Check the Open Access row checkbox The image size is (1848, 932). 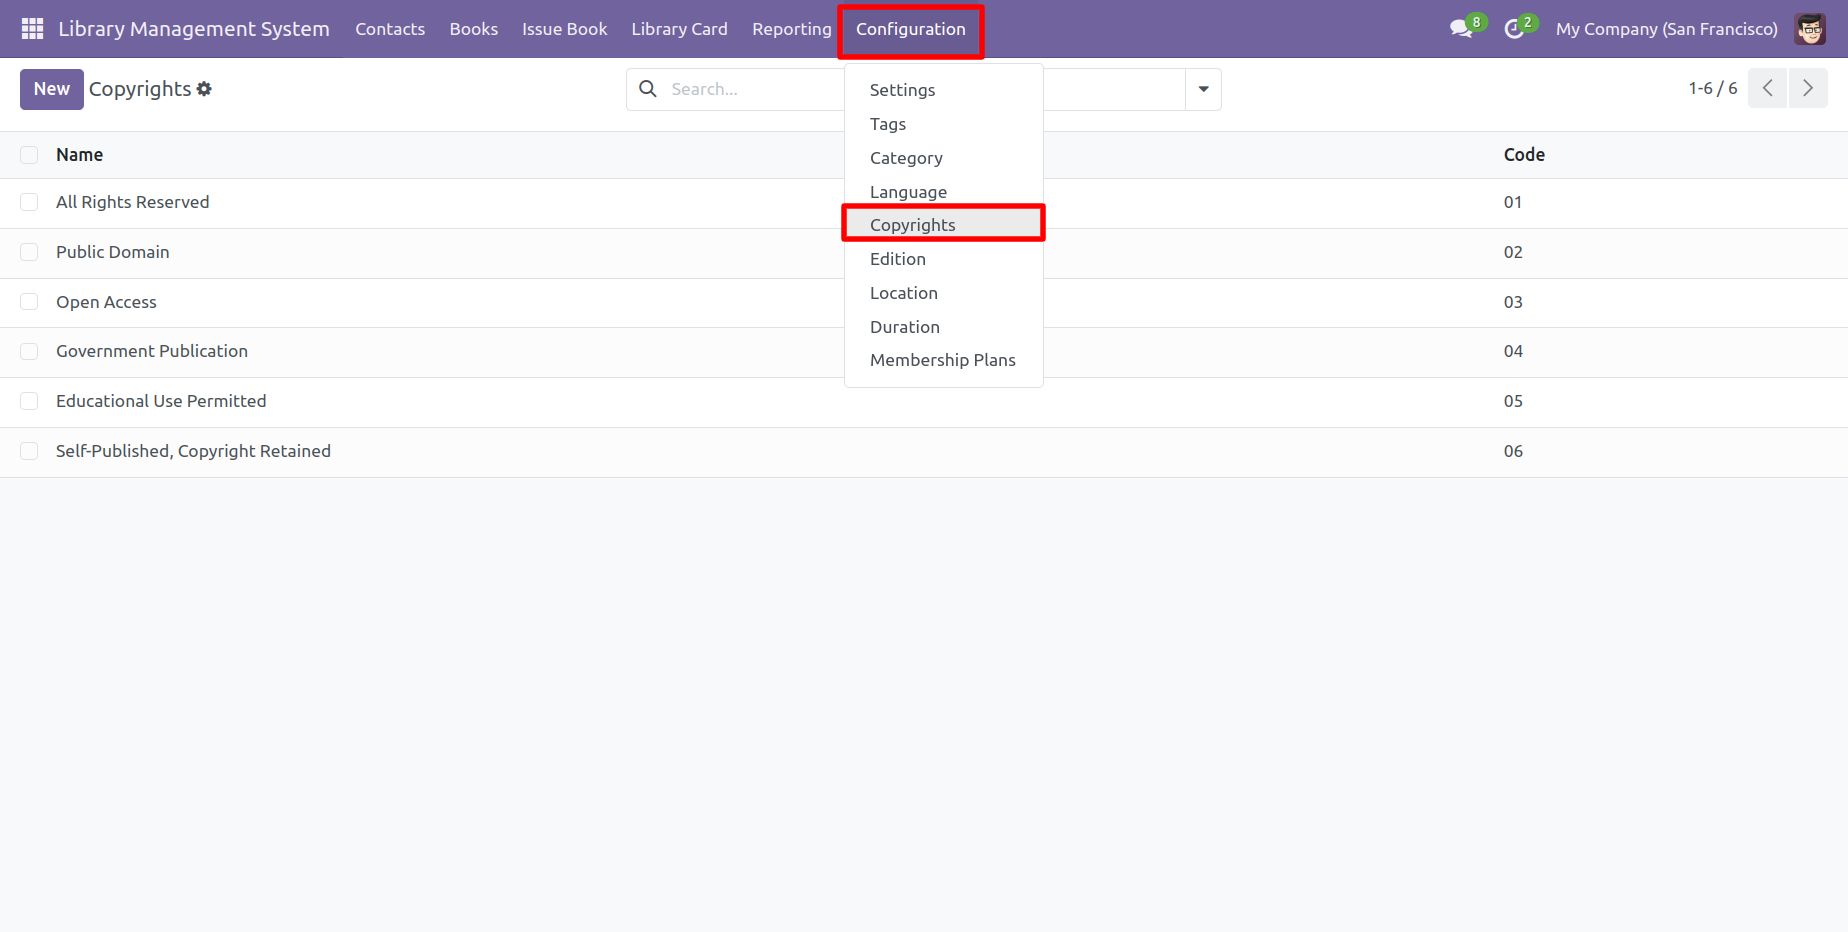29,302
